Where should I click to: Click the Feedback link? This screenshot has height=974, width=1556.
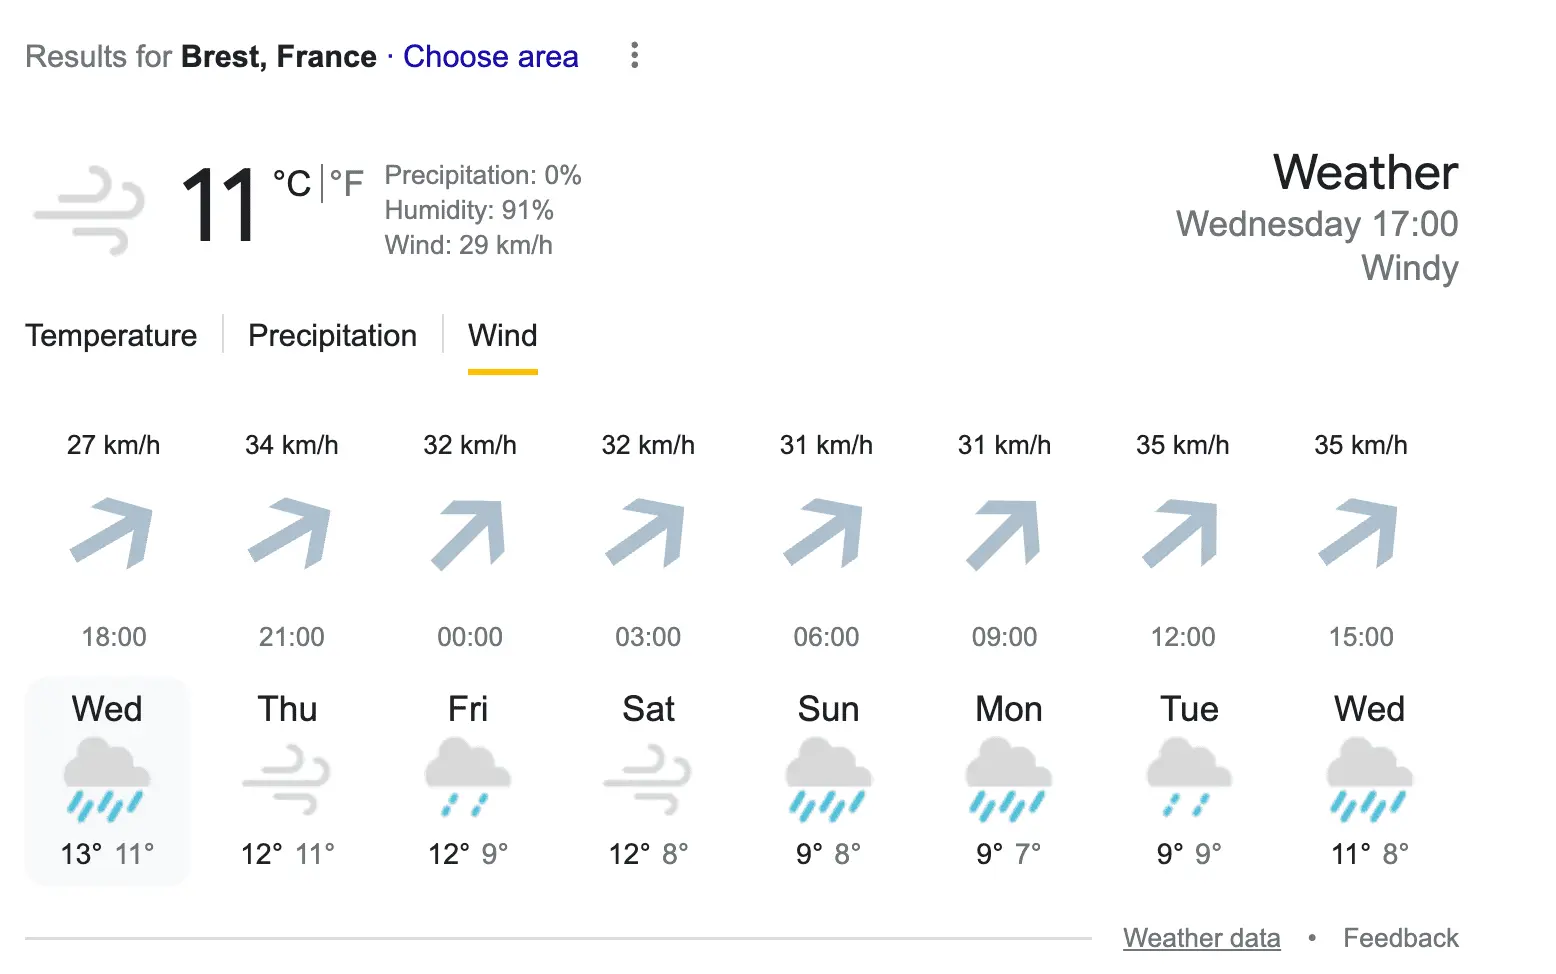1400,938
